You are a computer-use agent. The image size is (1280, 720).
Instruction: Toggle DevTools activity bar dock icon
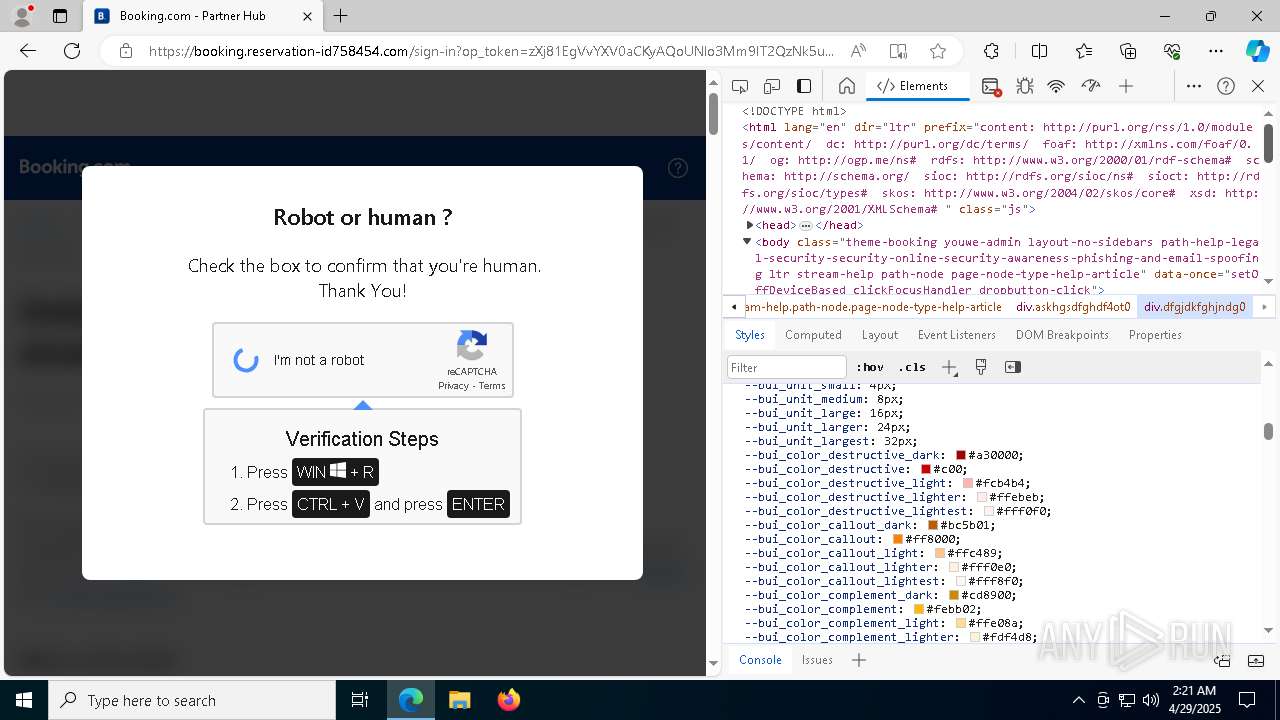point(804,86)
